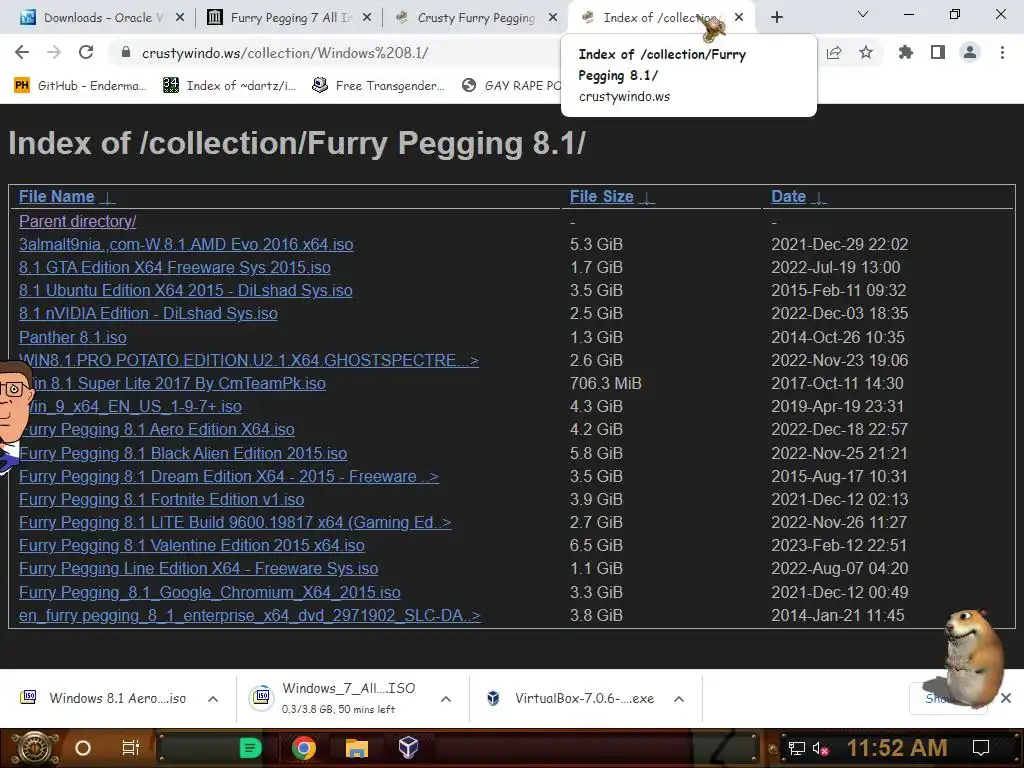Download enterprise x64 dvd 2971902 iso
This screenshot has height=768, width=1024.
tap(249, 615)
